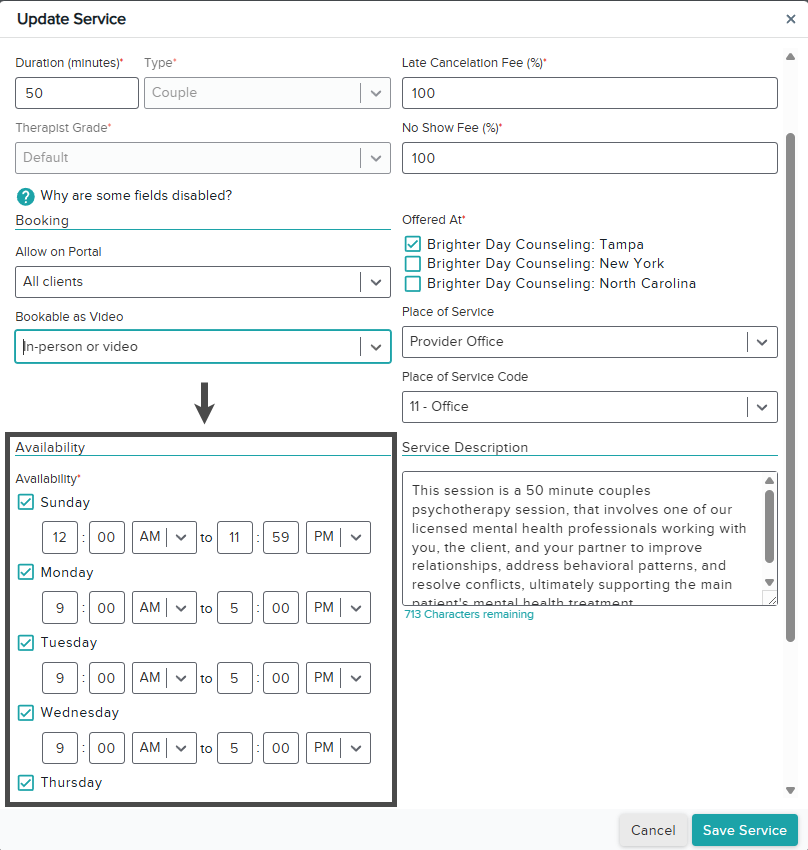The height and width of the screenshot is (850, 808).
Task: Click the description textarea resize handle
Action: (771, 598)
